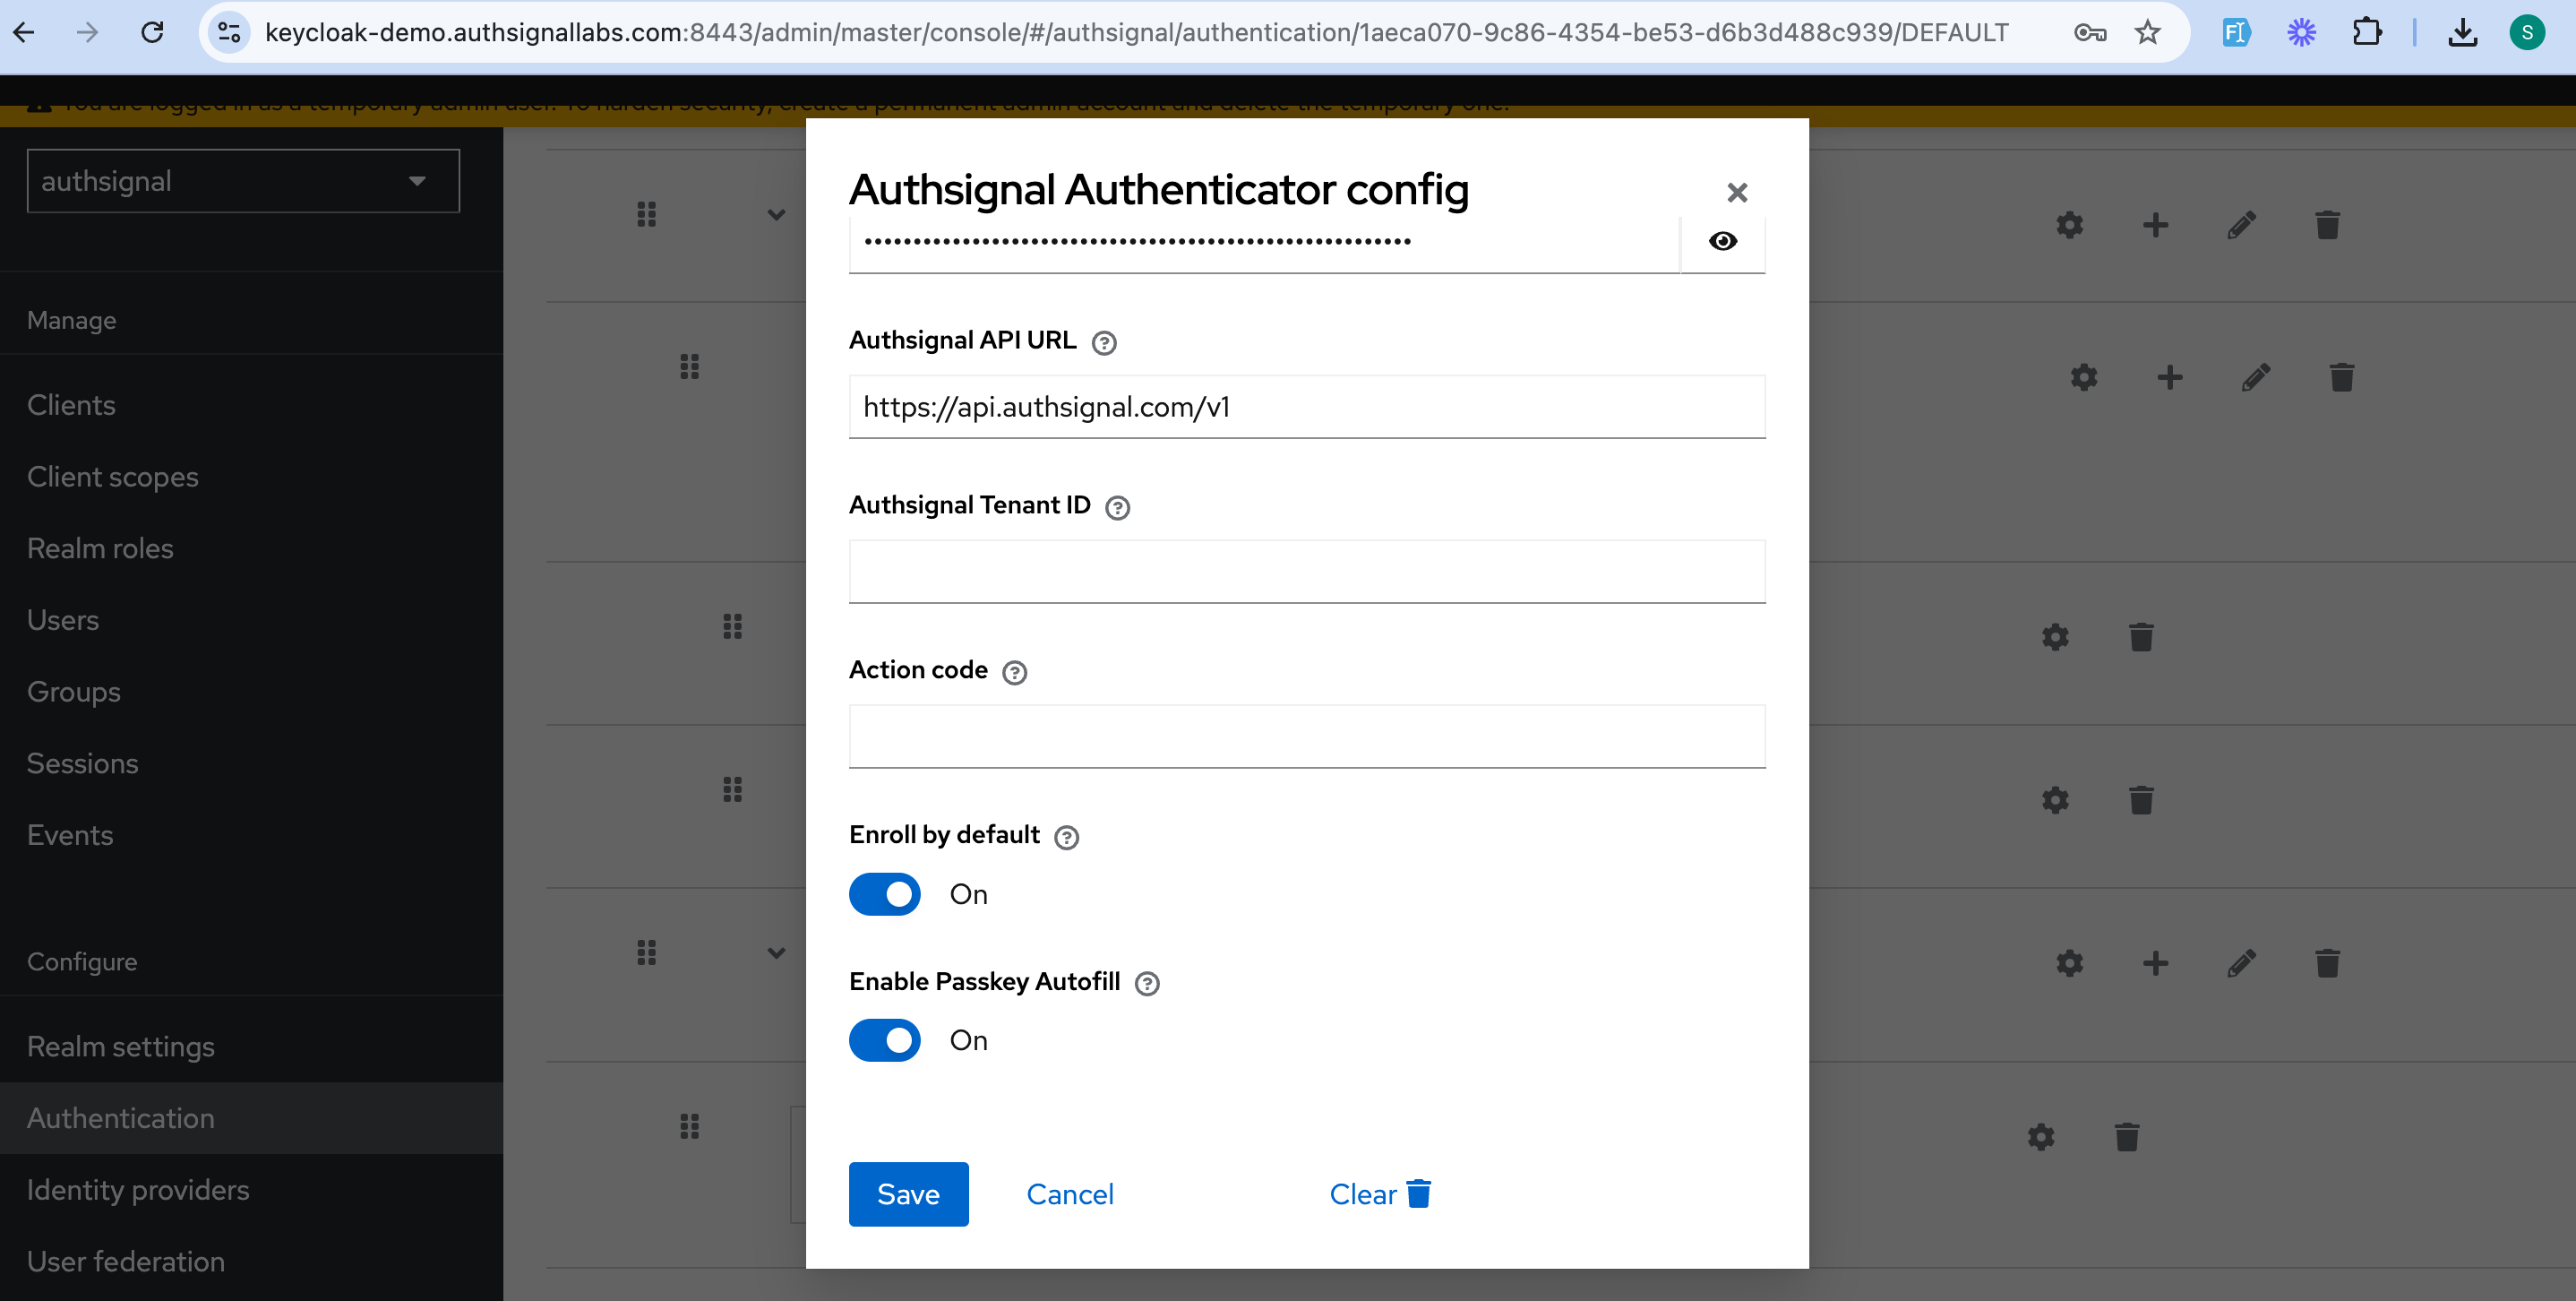Collapse the lower flow row chevron
2576x1301 pixels.
pos(776,953)
